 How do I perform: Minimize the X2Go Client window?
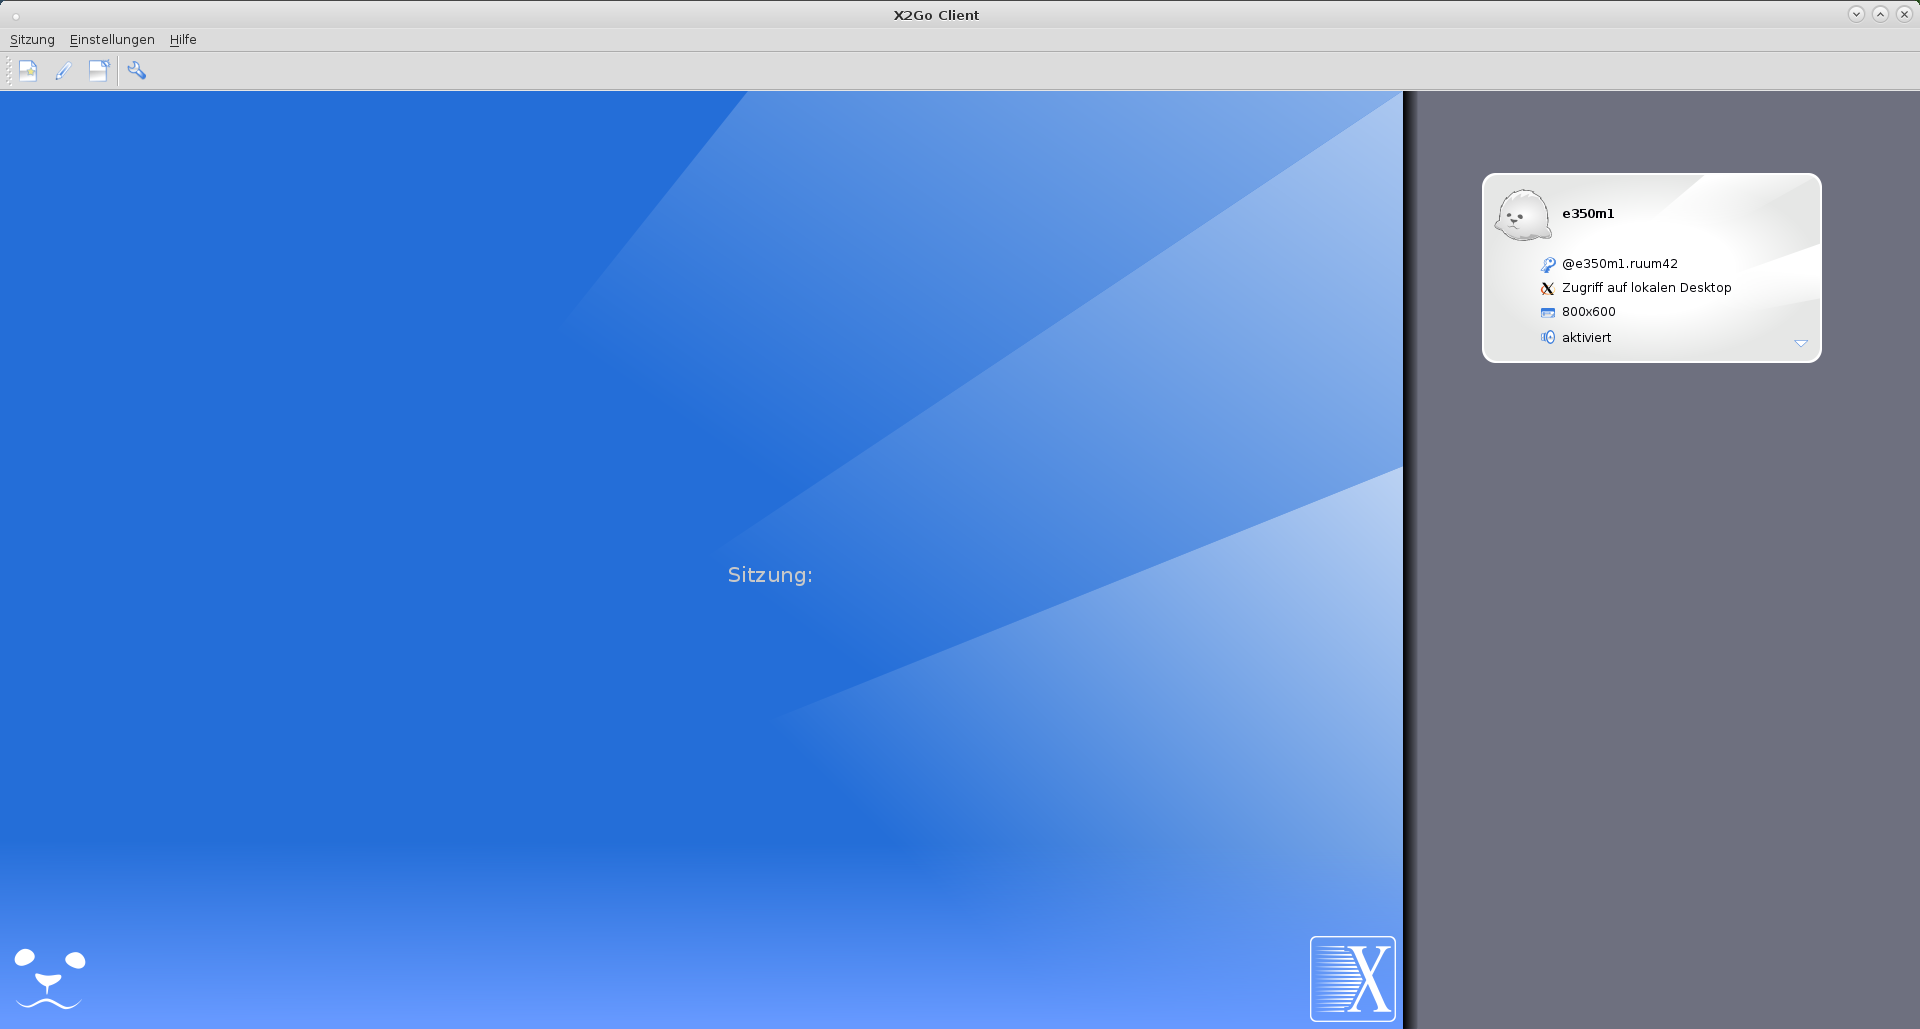tap(1856, 14)
